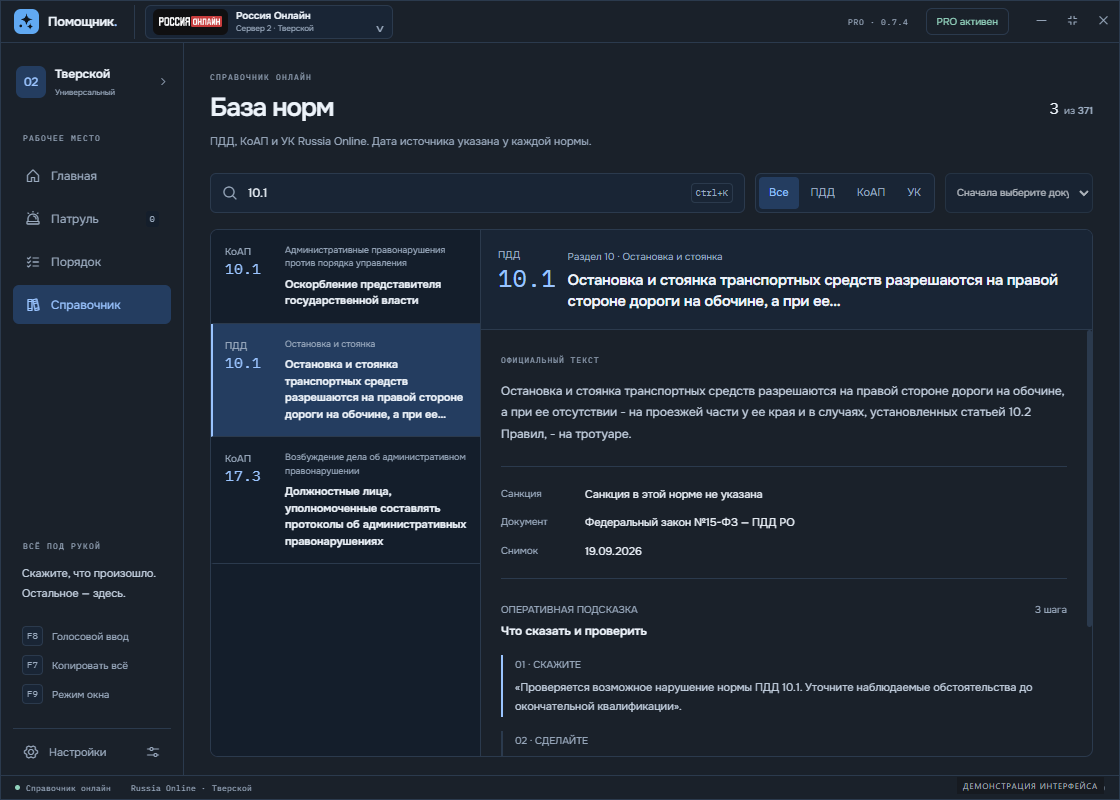Select ПДД 10.1 Остановка и стоянка result
The height and width of the screenshot is (800, 1120).
point(346,380)
